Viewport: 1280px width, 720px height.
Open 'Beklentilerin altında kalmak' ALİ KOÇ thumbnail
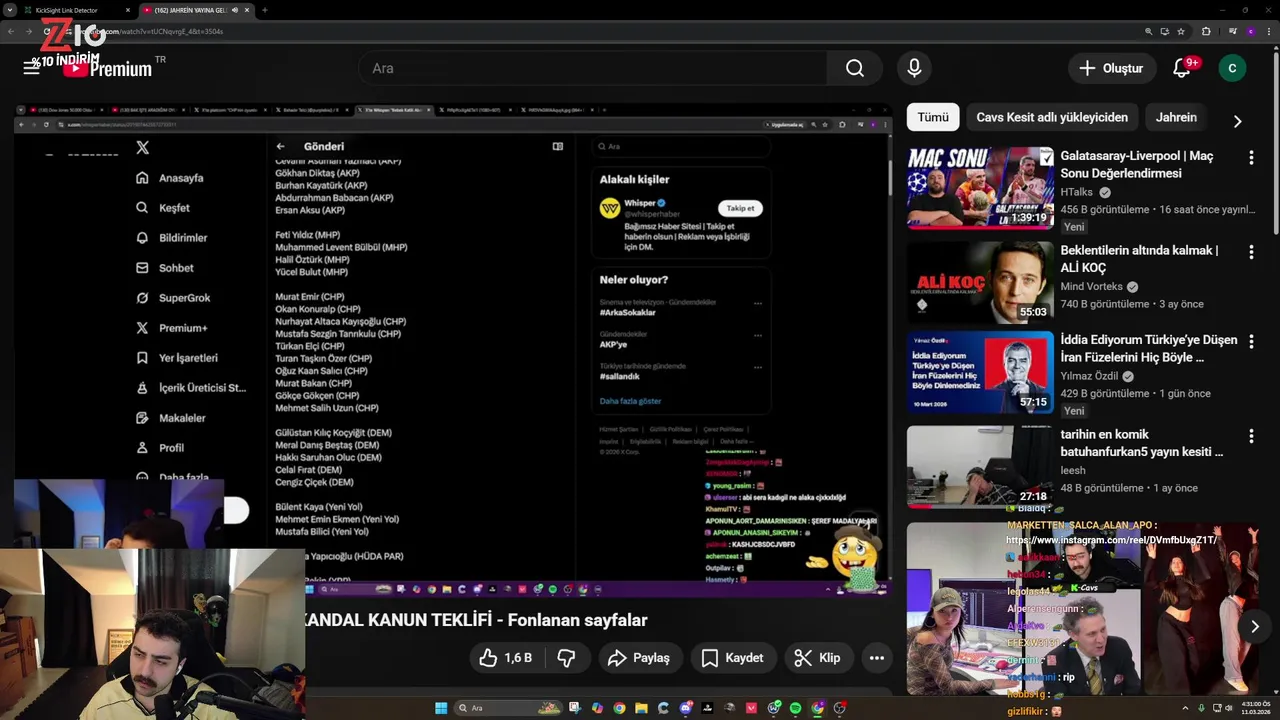(x=980, y=282)
